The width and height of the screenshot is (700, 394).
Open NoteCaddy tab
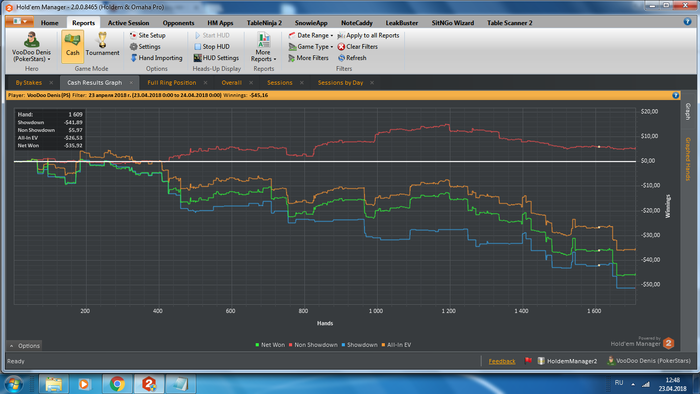[357, 23]
